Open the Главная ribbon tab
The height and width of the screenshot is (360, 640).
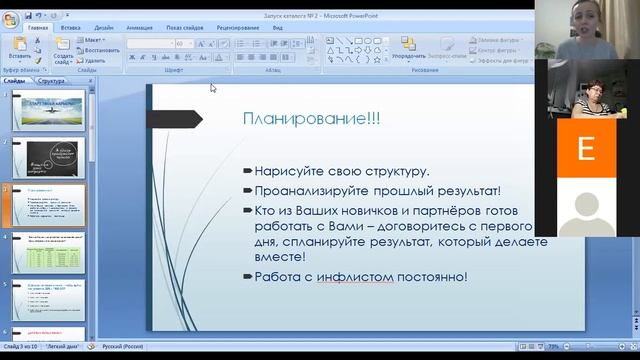[x=38, y=28]
